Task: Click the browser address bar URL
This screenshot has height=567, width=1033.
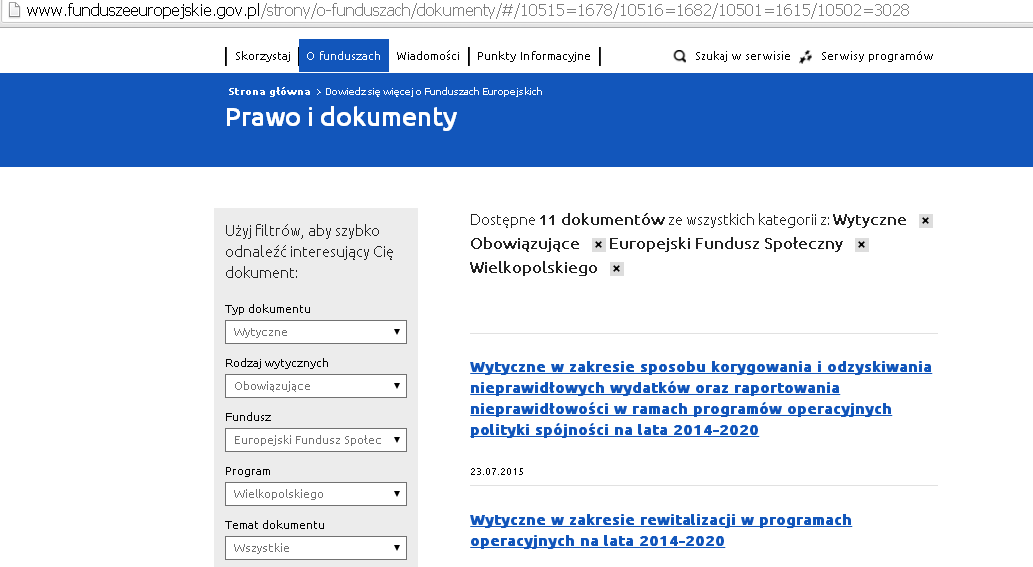Action: 468,11
